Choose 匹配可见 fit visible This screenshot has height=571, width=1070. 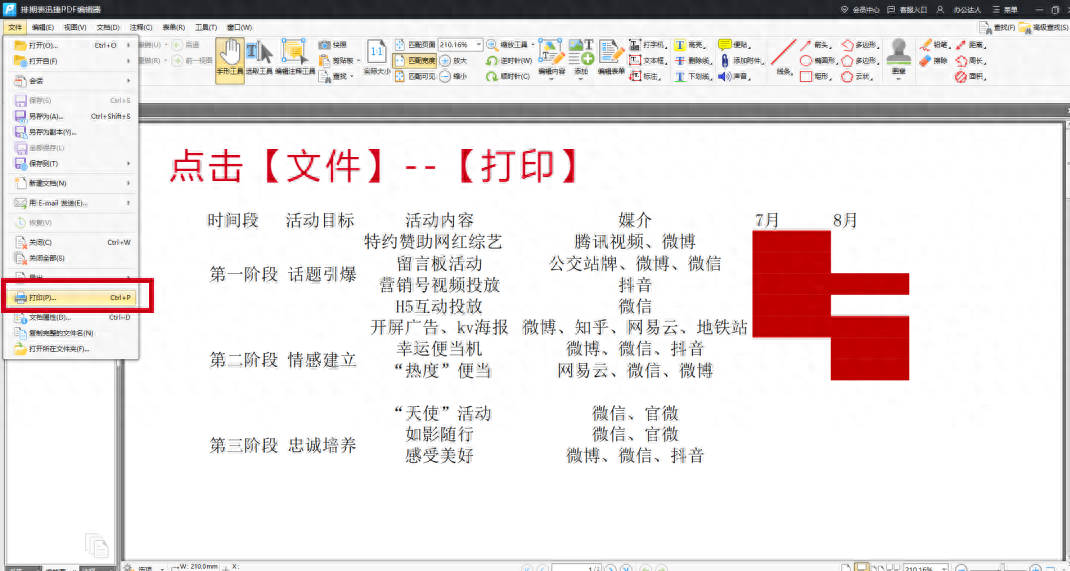[x=415, y=76]
